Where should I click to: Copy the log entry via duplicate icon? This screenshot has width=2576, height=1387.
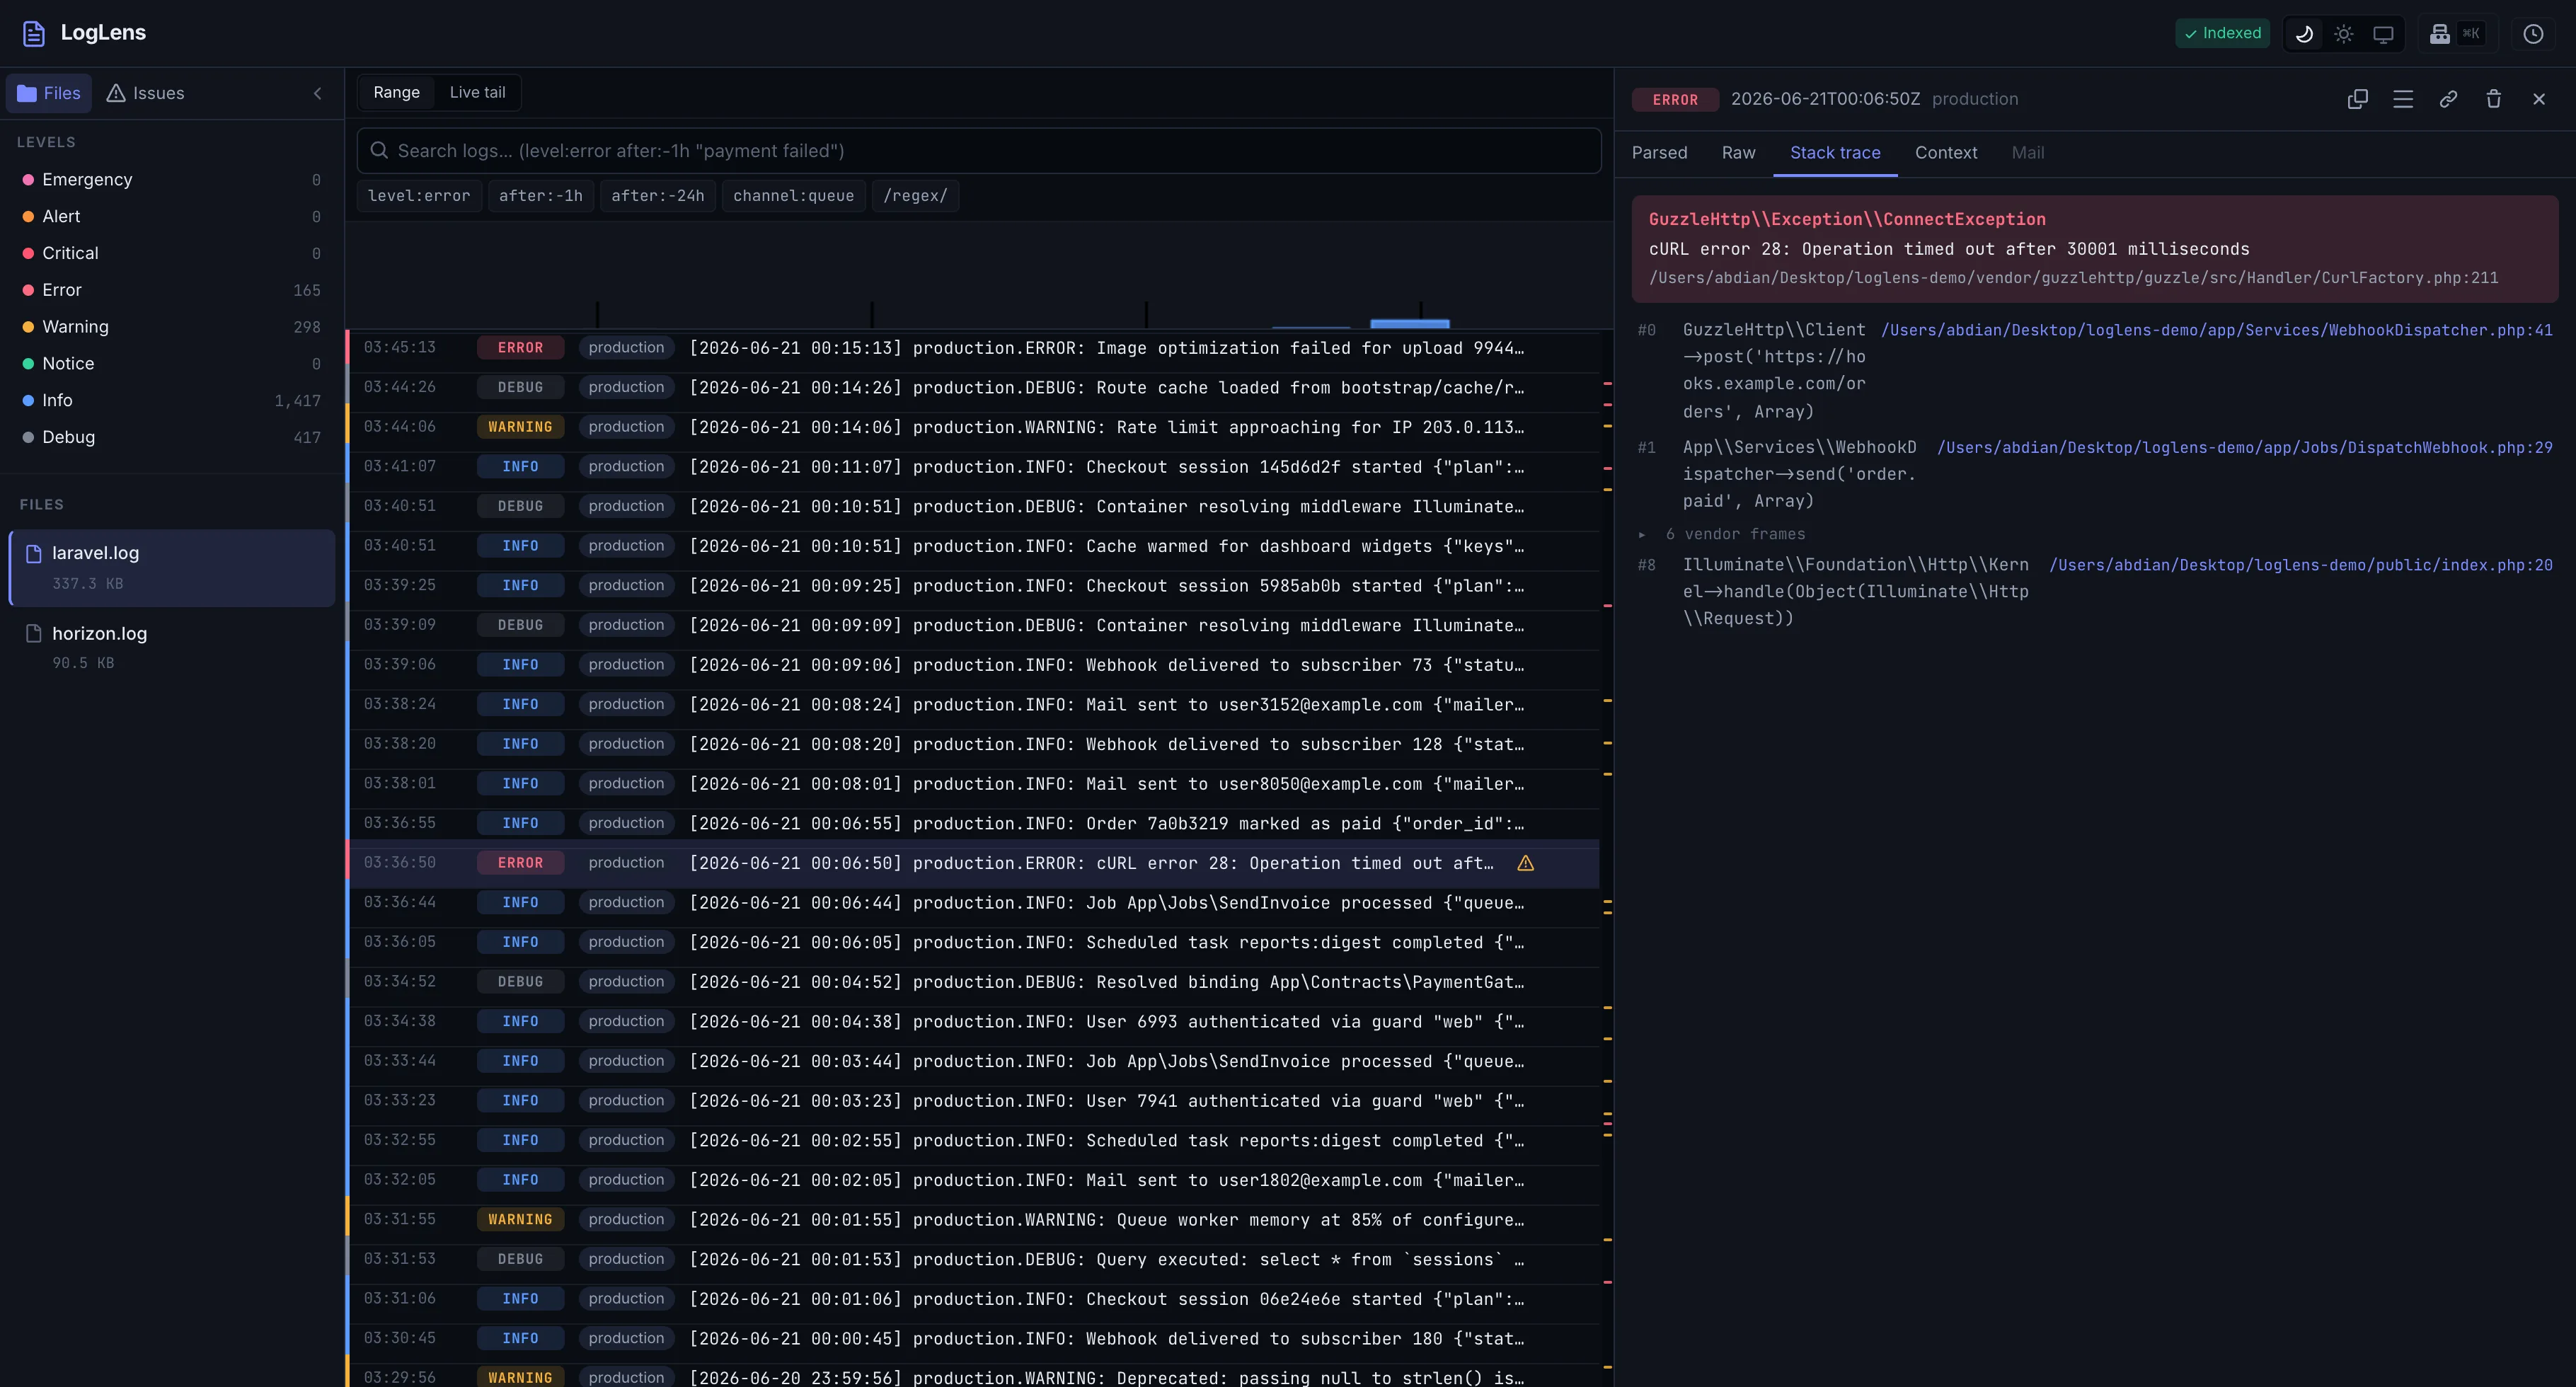click(x=2357, y=99)
